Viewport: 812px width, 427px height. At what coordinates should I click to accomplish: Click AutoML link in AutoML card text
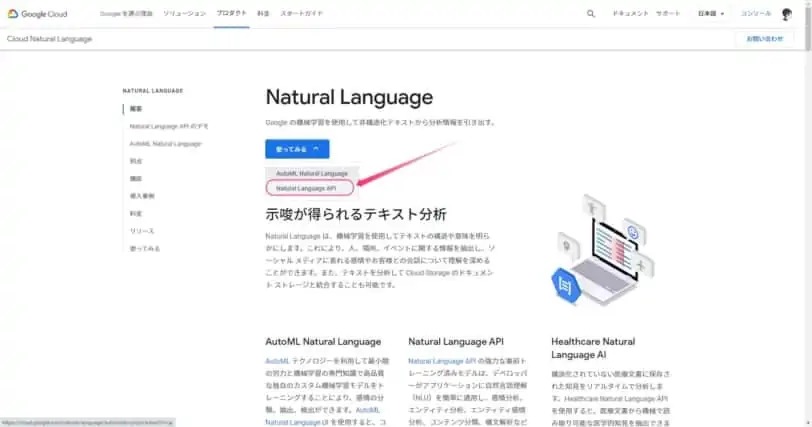277,361
